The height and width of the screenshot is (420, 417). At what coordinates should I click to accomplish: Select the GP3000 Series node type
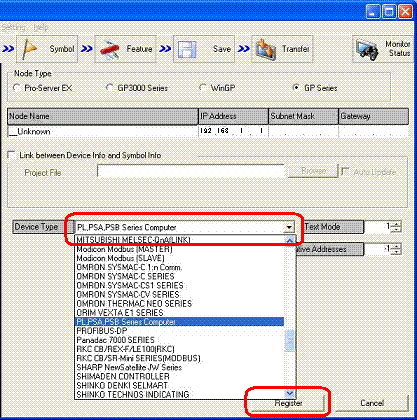pyautogui.click(x=109, y=88)
